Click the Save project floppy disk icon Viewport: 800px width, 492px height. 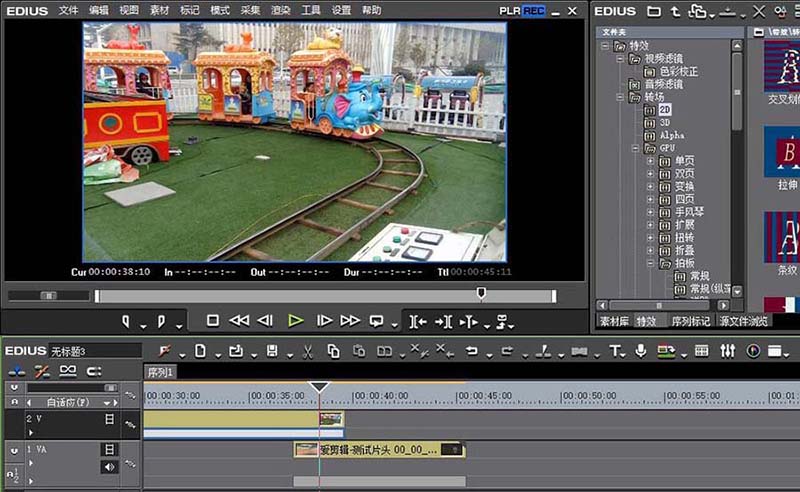272,351
